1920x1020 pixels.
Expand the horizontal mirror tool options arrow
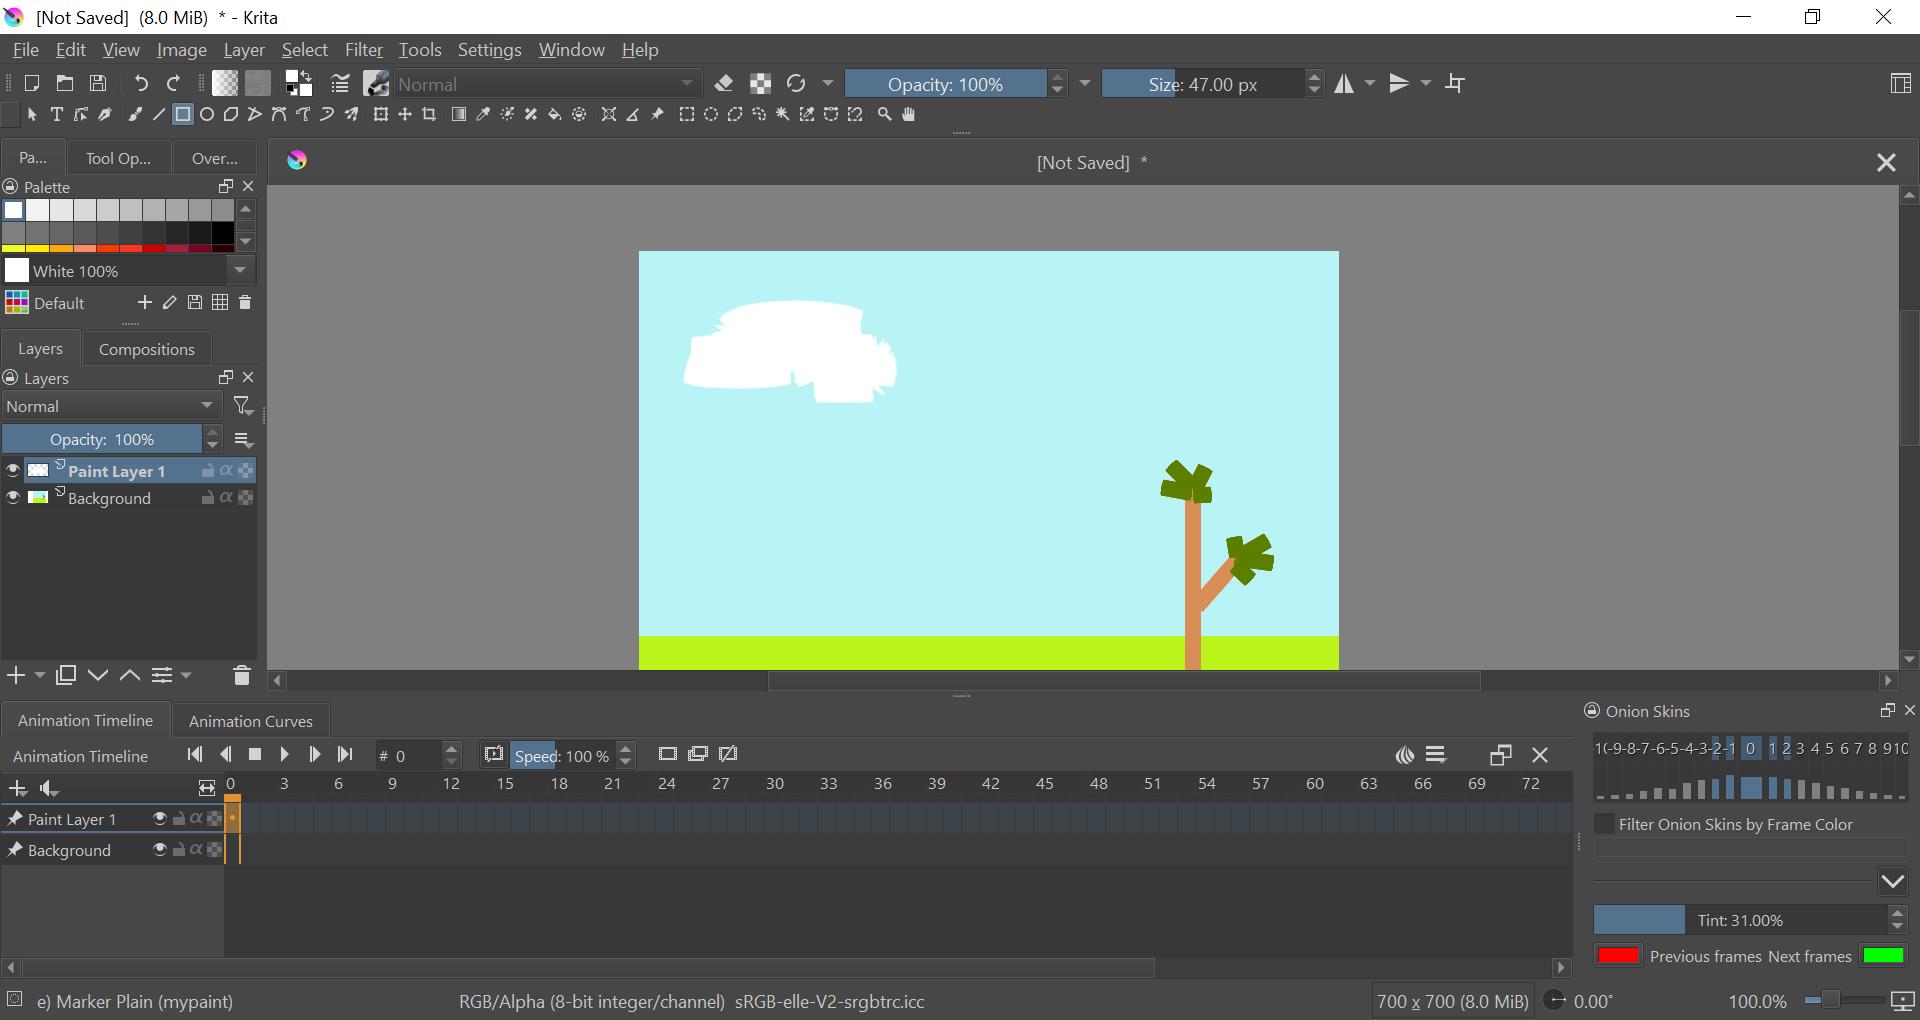pyautogui.click(x=1371, y=84)
